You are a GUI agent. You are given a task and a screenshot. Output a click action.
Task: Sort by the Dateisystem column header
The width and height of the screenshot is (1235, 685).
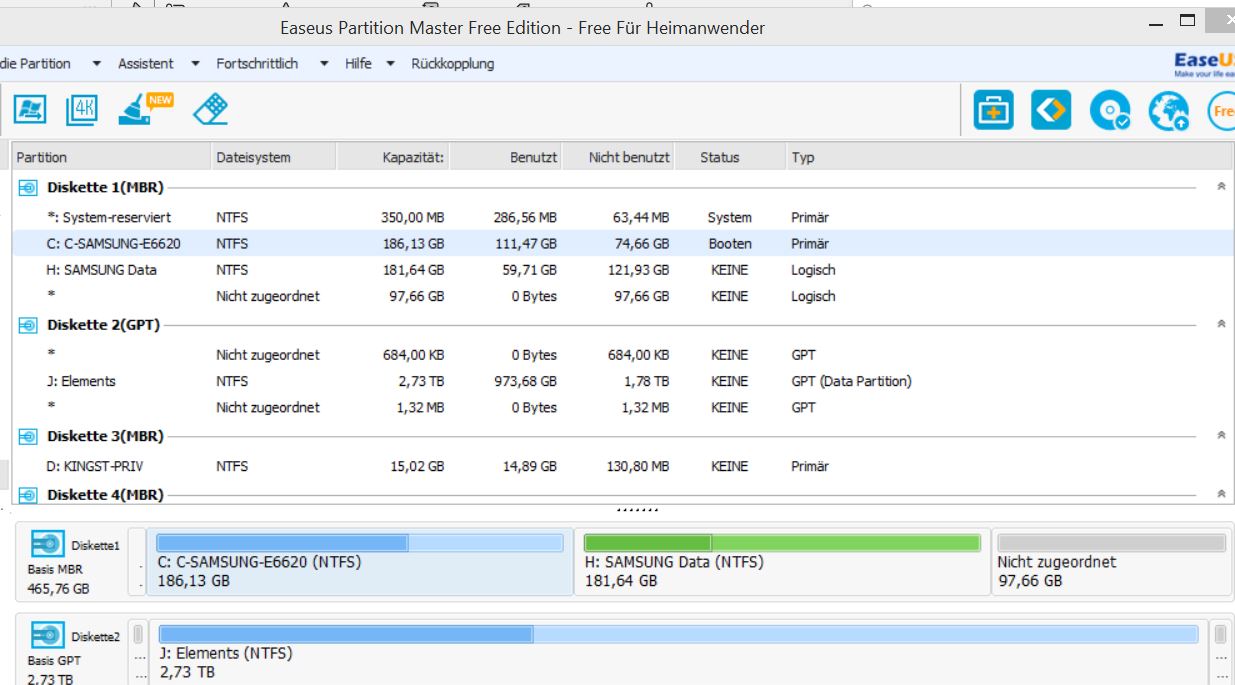pyautogui.click(x=272, y=157)
